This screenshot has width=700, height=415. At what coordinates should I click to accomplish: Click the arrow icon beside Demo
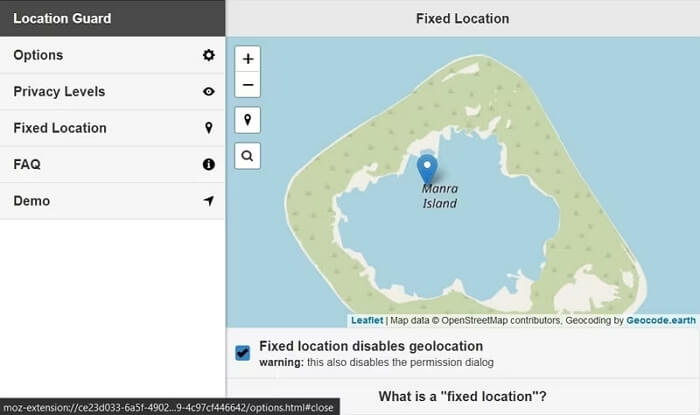tap(208, 201)
